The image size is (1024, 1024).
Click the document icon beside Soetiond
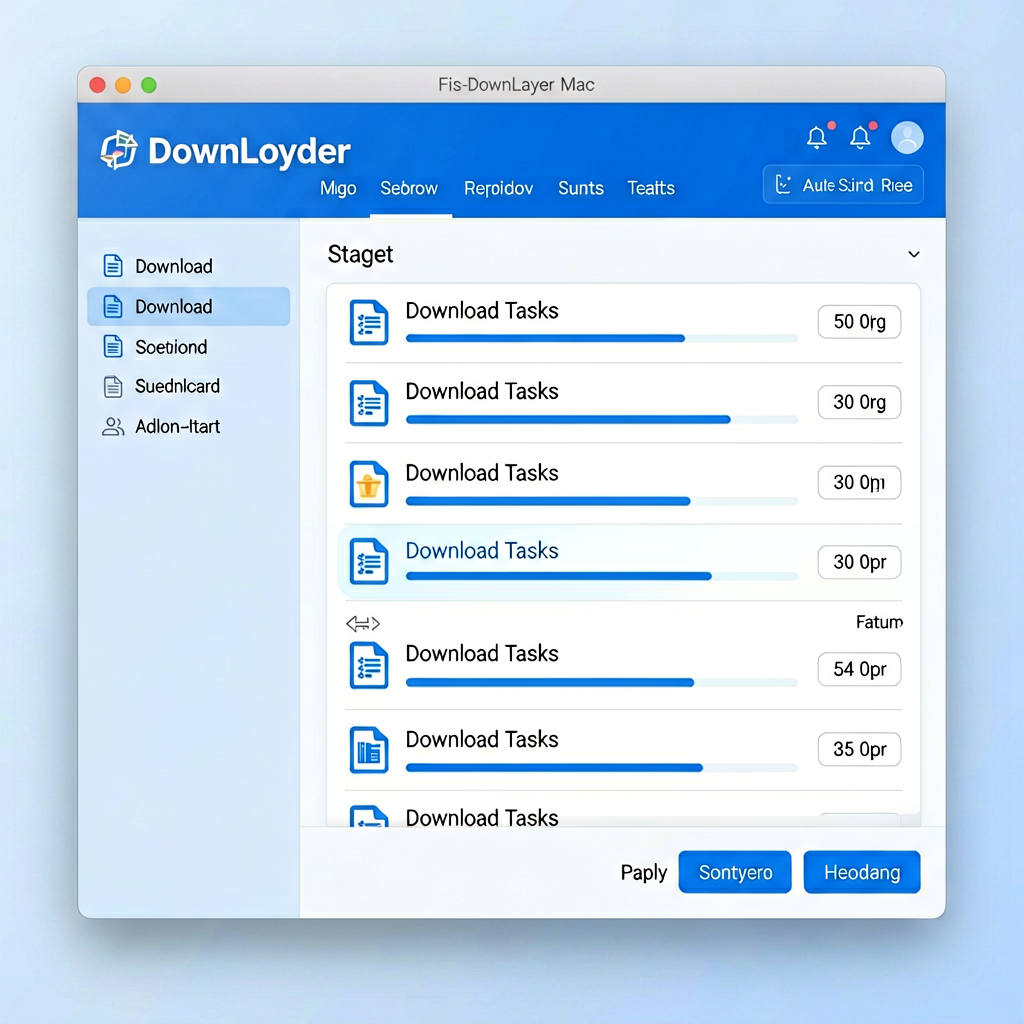tap(113, 347)
